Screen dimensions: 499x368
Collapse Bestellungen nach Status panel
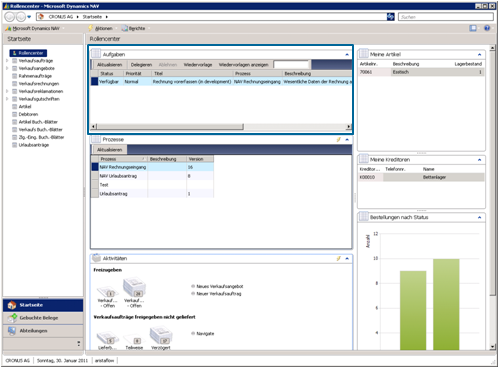479,217
